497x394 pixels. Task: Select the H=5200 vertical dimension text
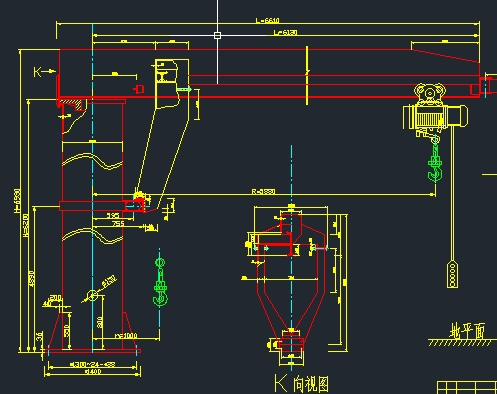(x=26, y=226)
